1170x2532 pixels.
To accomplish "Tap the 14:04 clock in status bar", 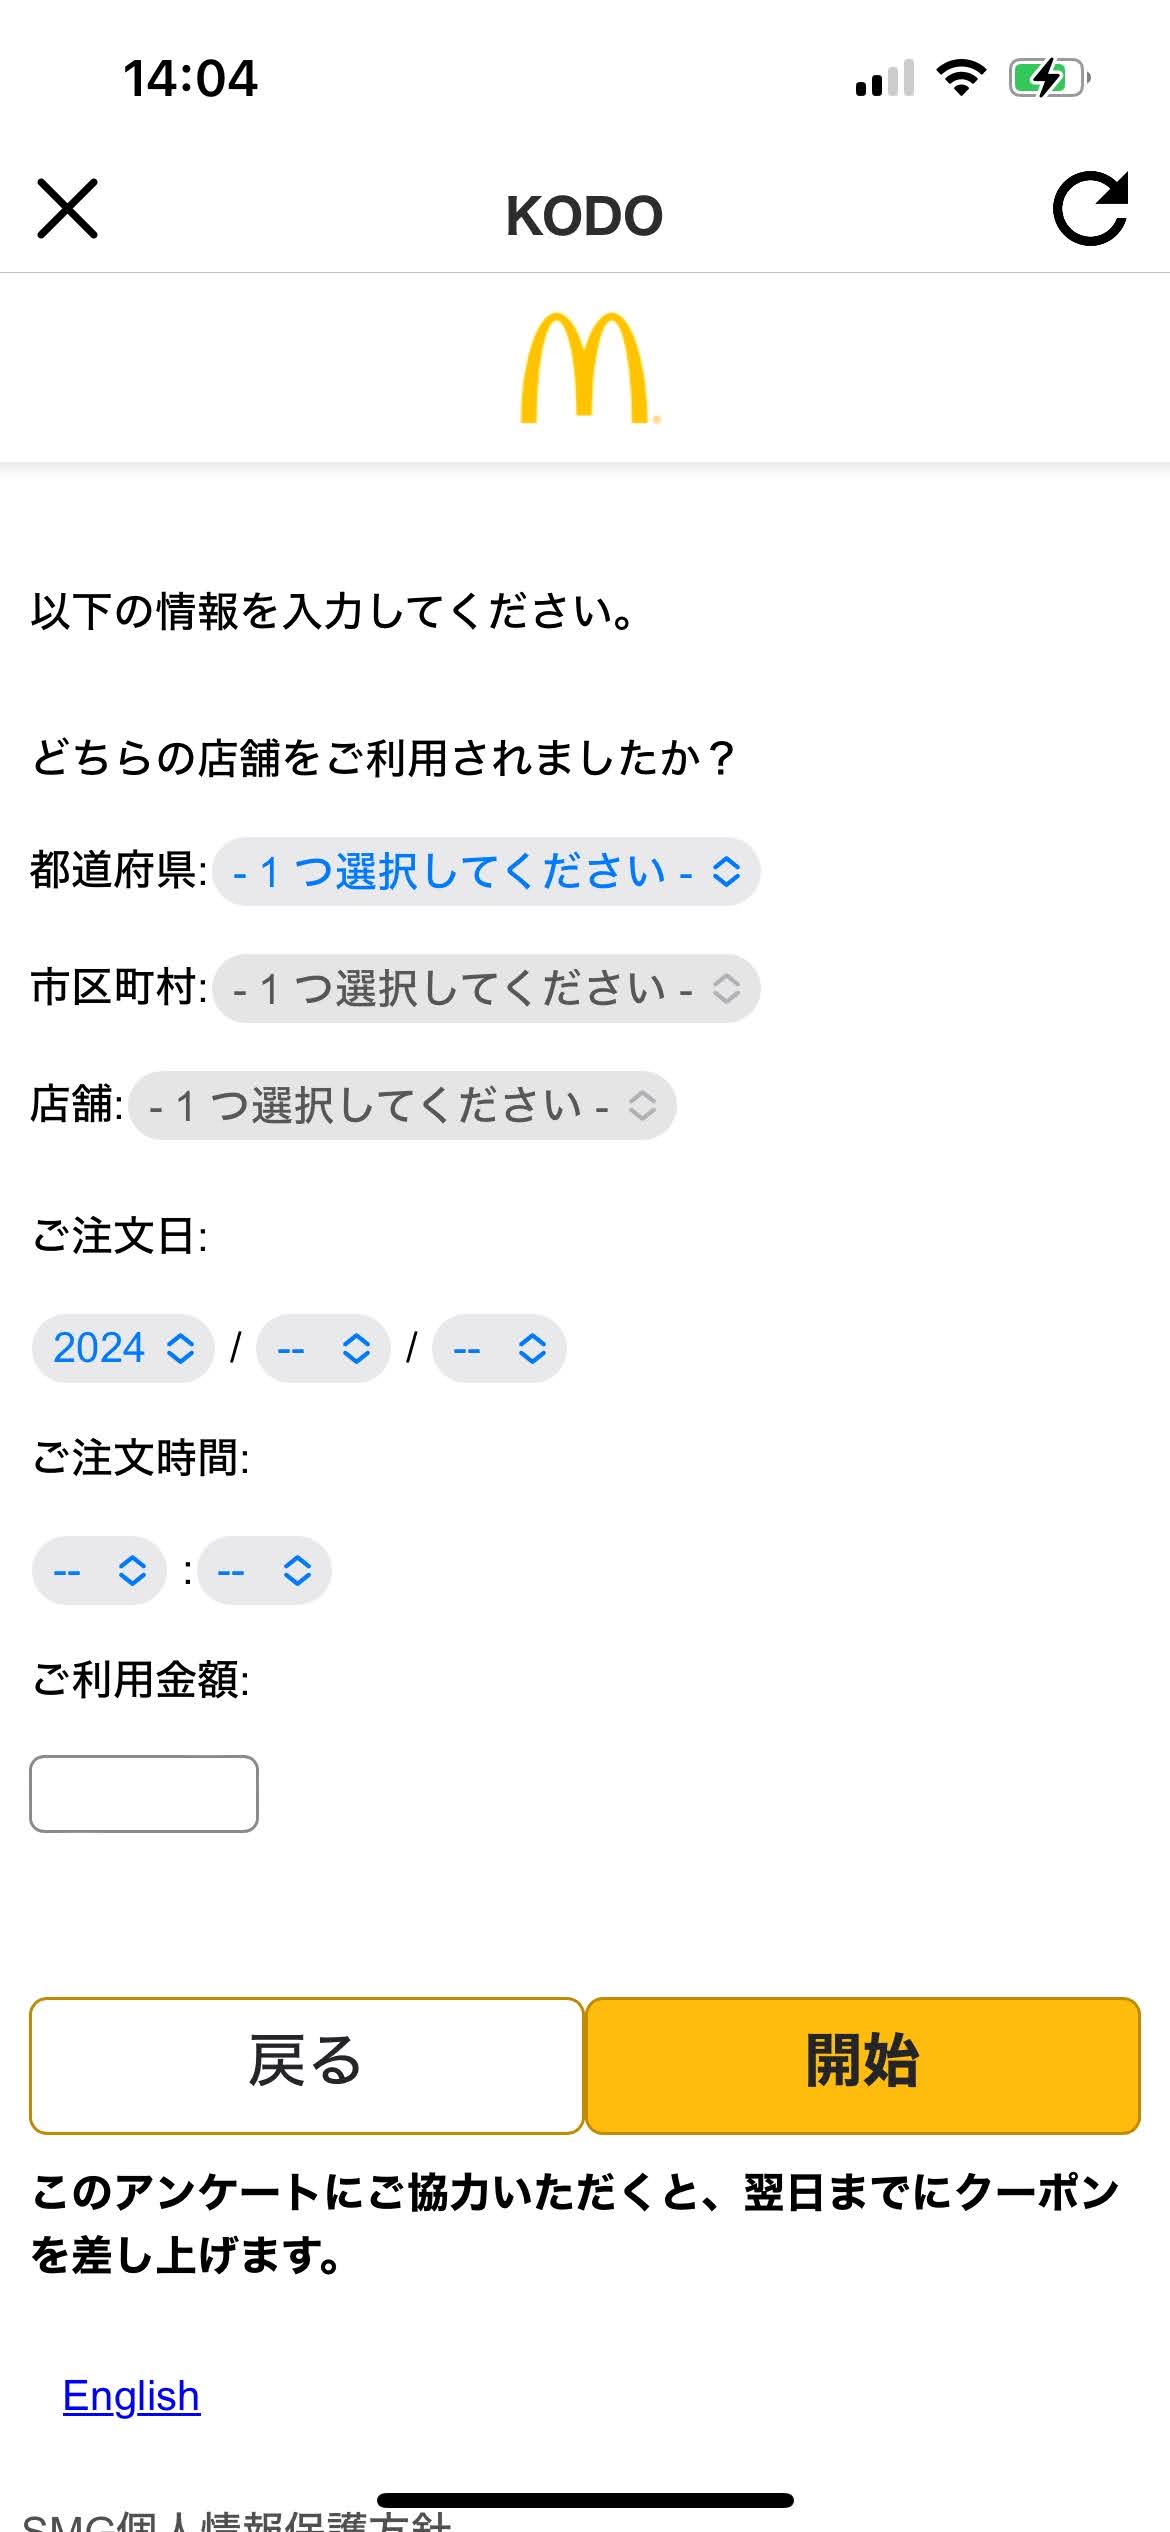I will coord(190,78).
